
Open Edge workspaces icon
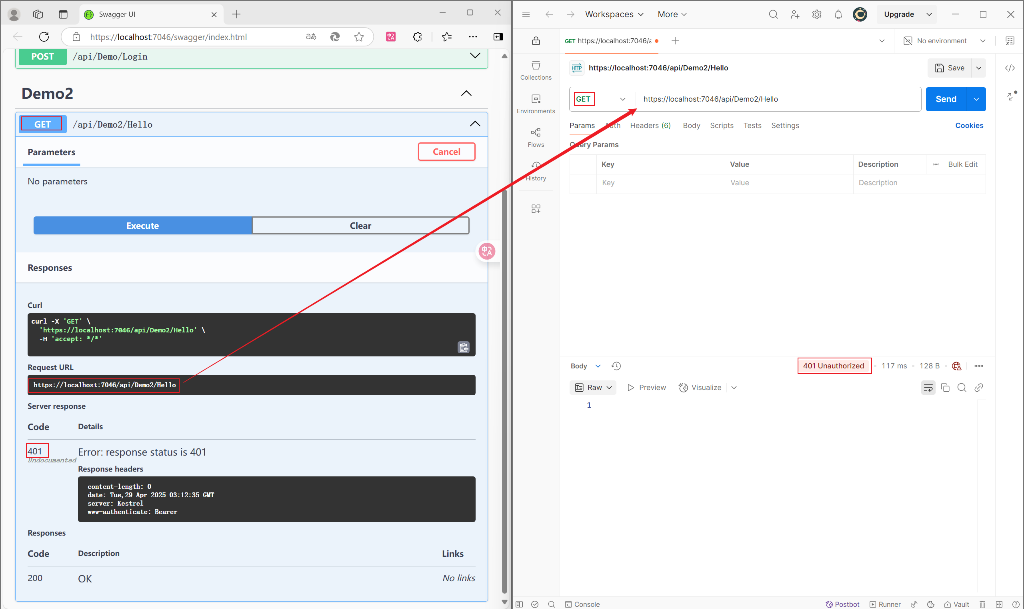click(38, 14)
